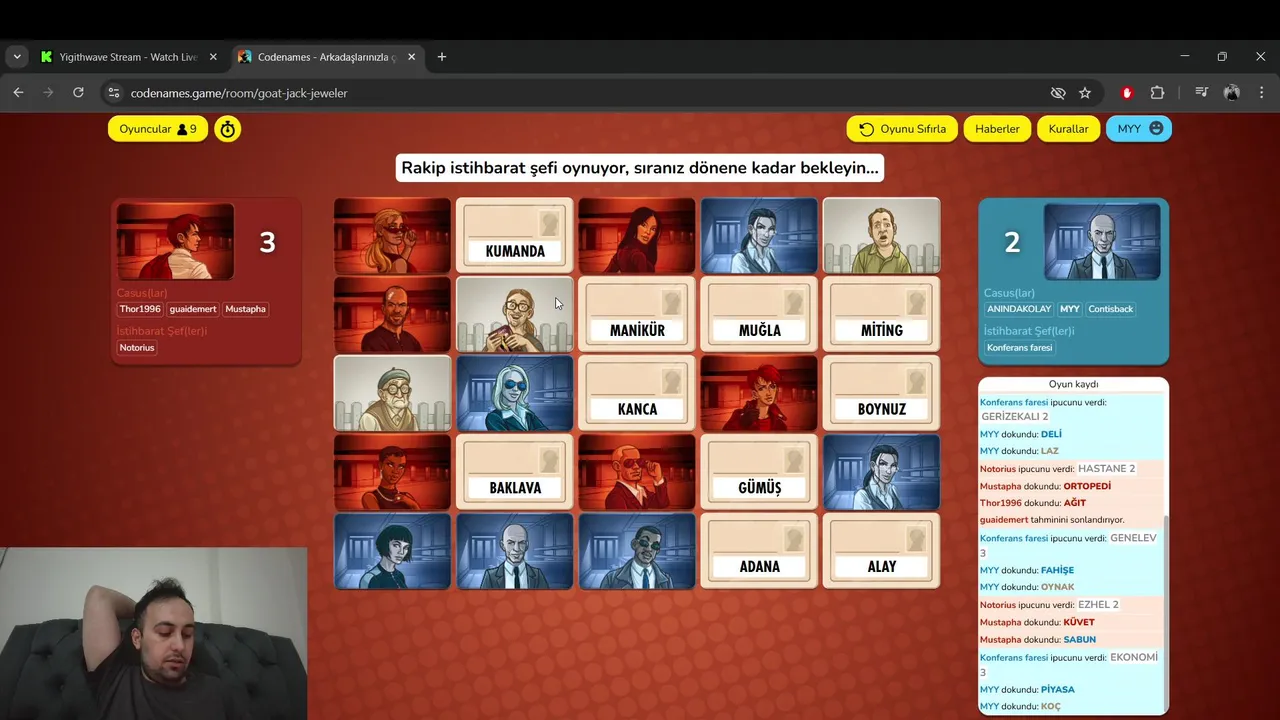This screenshot has height=720, width=1280.
Task: Click the old man with cap bystander card
Action: tap(392, 393)
